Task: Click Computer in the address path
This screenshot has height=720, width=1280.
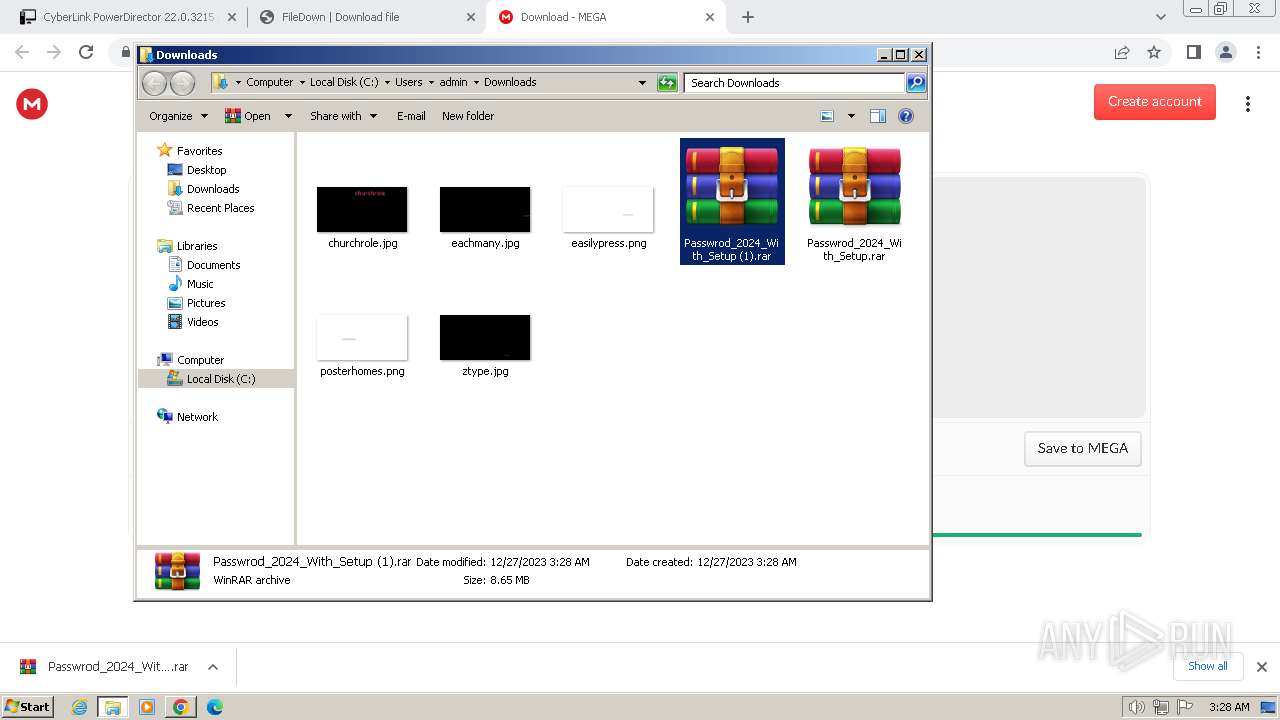Action: click(270, 83)
